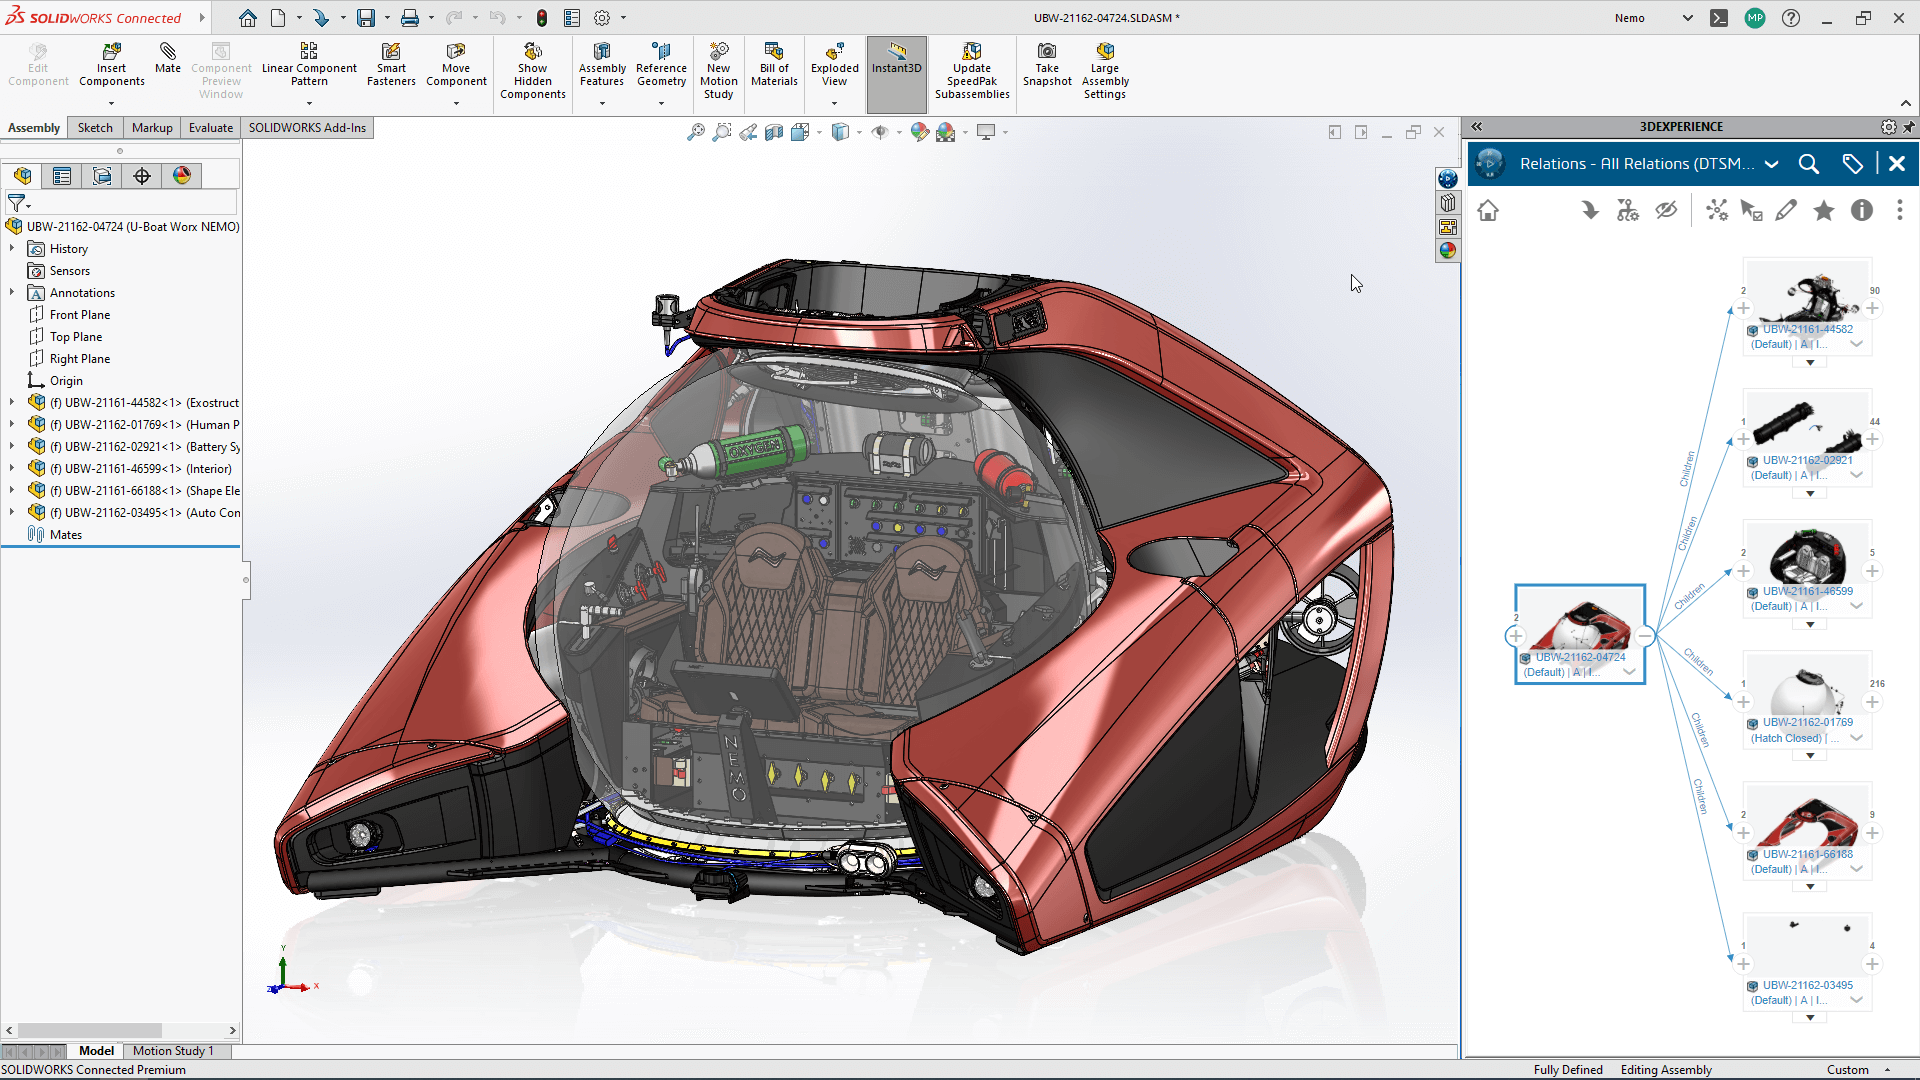Click Insert Components tool

point(111,66)
